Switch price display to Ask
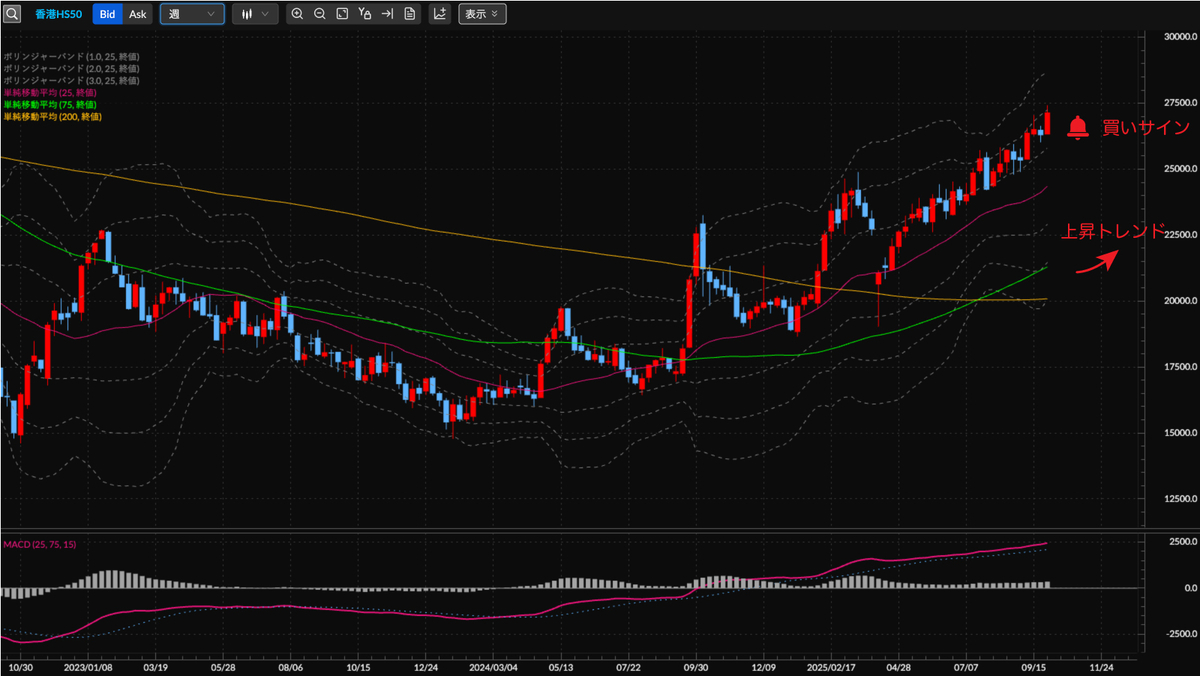This screenshot has height=676, width=1200. pos(138,14)
